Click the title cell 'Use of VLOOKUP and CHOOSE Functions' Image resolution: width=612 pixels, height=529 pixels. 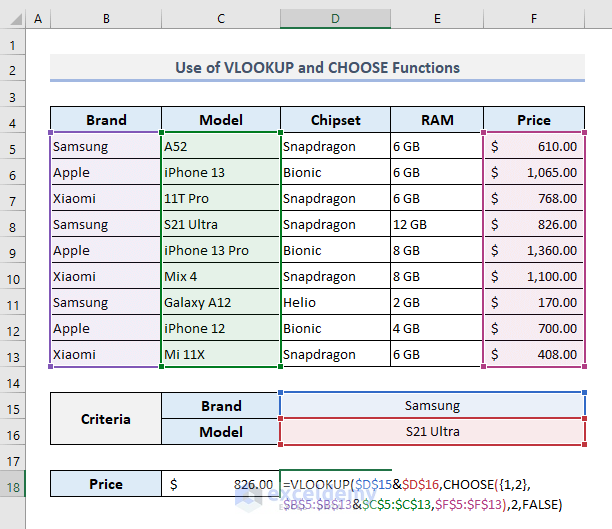(x=317, y=68)
